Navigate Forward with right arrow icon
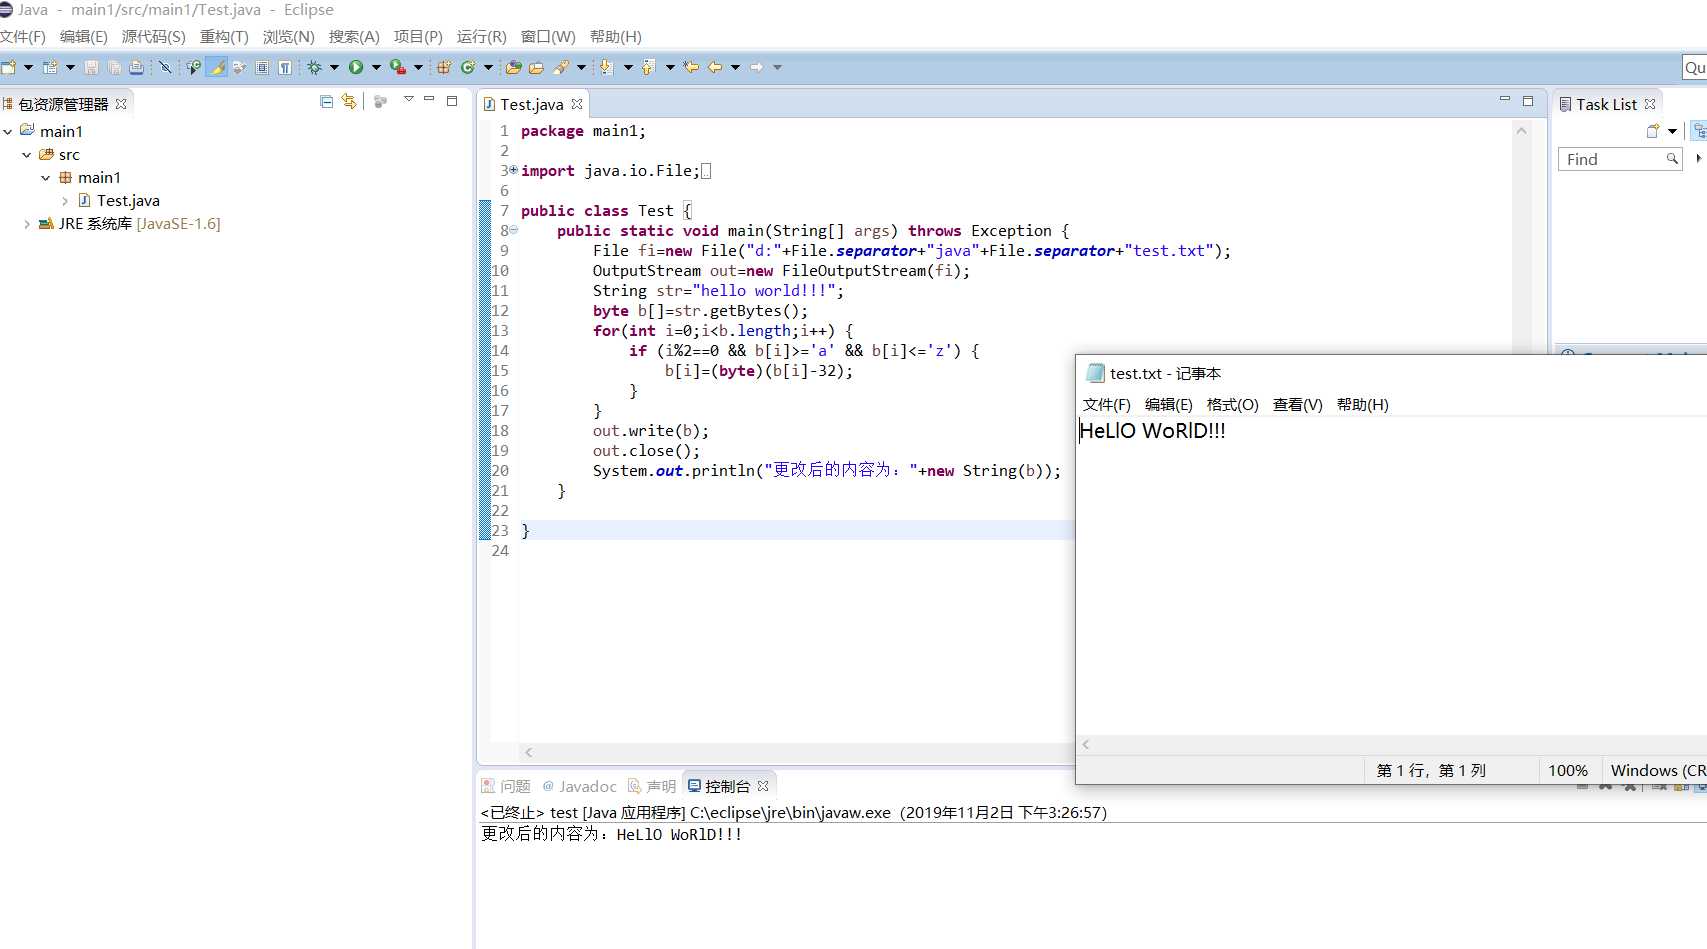1707x949 pixels. [x=756, y=67]
